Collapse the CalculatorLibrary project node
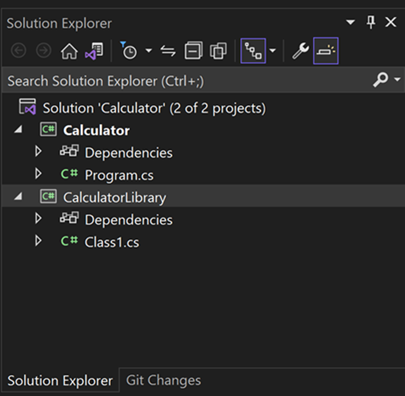 [18, 196]
